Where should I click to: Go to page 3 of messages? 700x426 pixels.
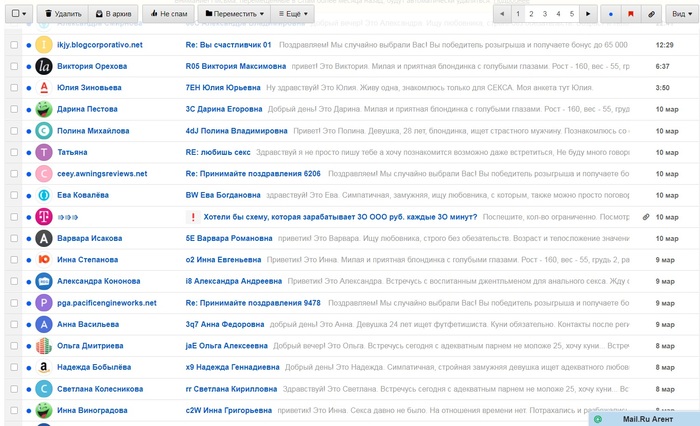(x=544, y=15)
